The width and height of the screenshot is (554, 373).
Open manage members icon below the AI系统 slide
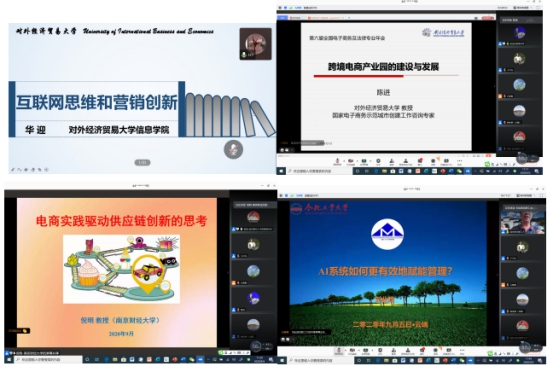click(x=407, y=351)
